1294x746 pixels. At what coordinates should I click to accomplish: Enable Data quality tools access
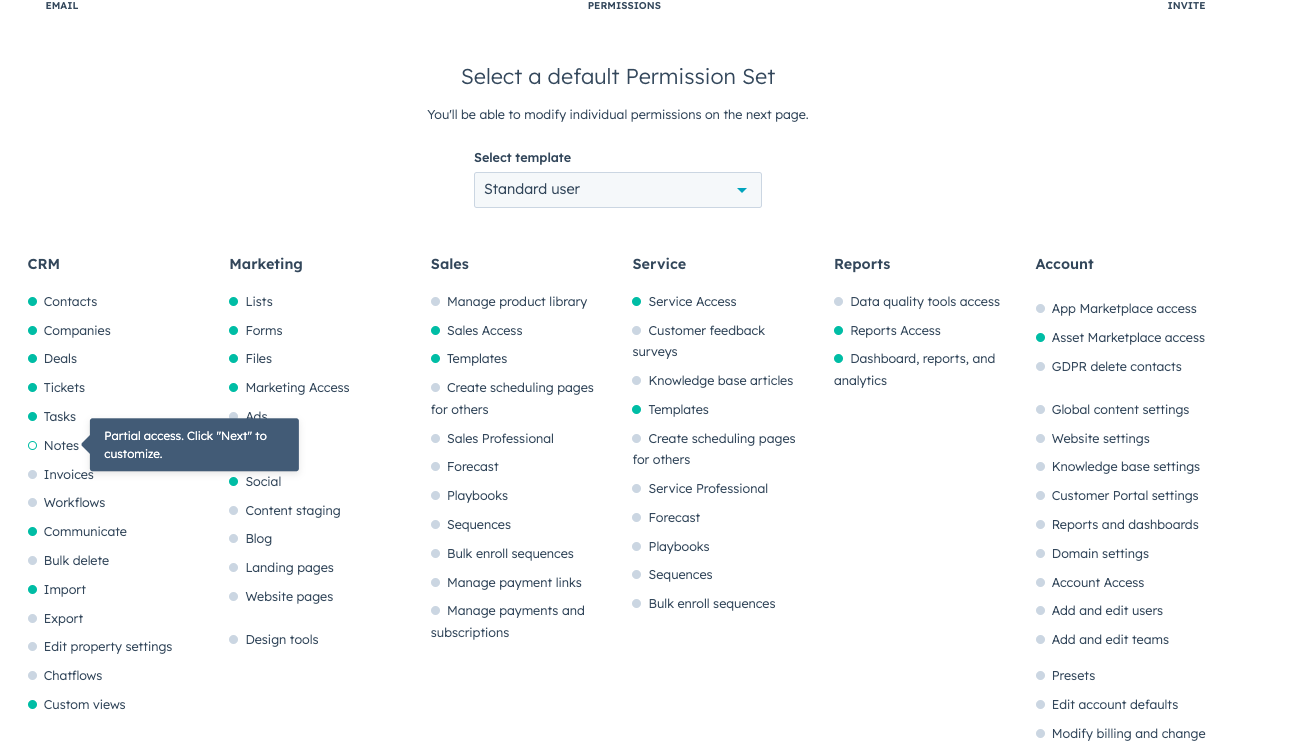(x=838, y=301)
